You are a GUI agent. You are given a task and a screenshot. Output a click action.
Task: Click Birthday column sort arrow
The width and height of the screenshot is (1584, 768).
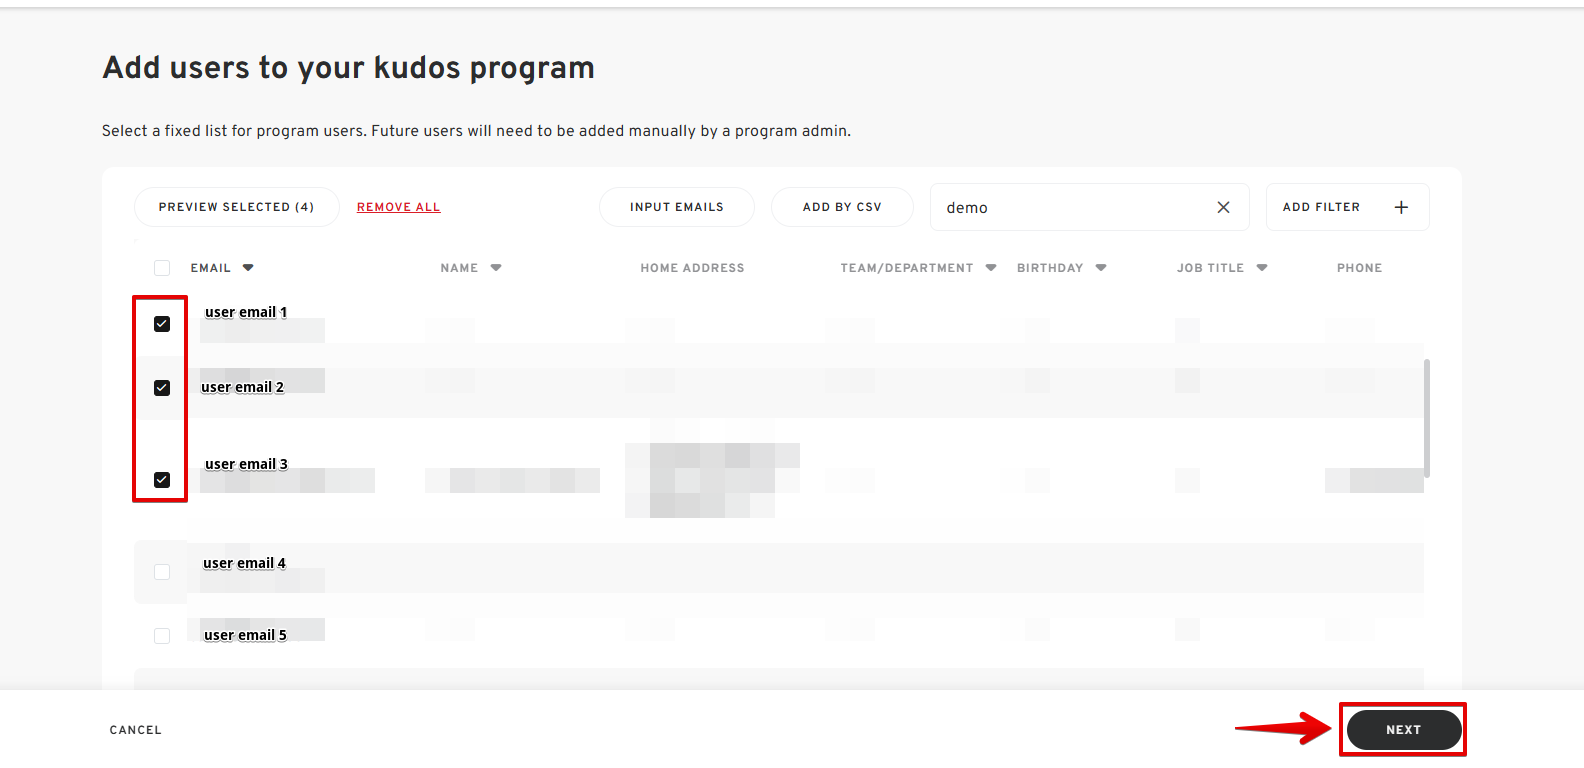pos(1101,268)
